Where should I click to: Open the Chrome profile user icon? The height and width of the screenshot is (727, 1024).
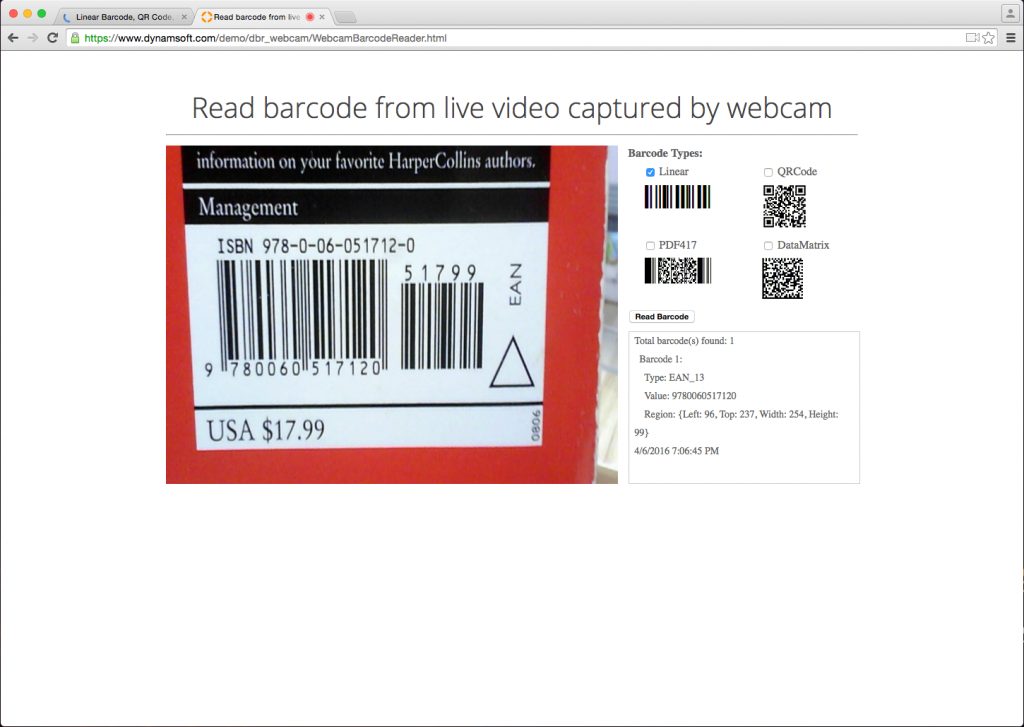tap(1009, 14)
